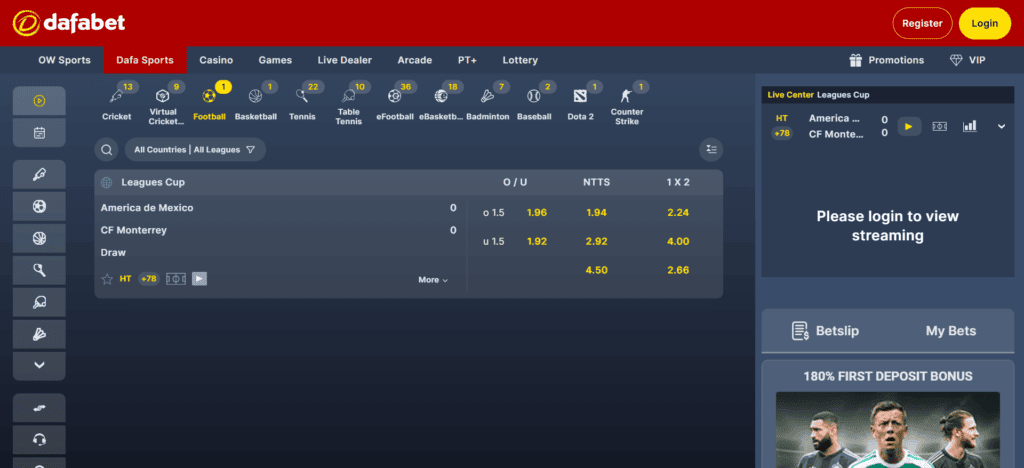Click the yellow Login button
Viewport: 1024px width, 468px height.
pyautogui.click(x=984, y=23)
